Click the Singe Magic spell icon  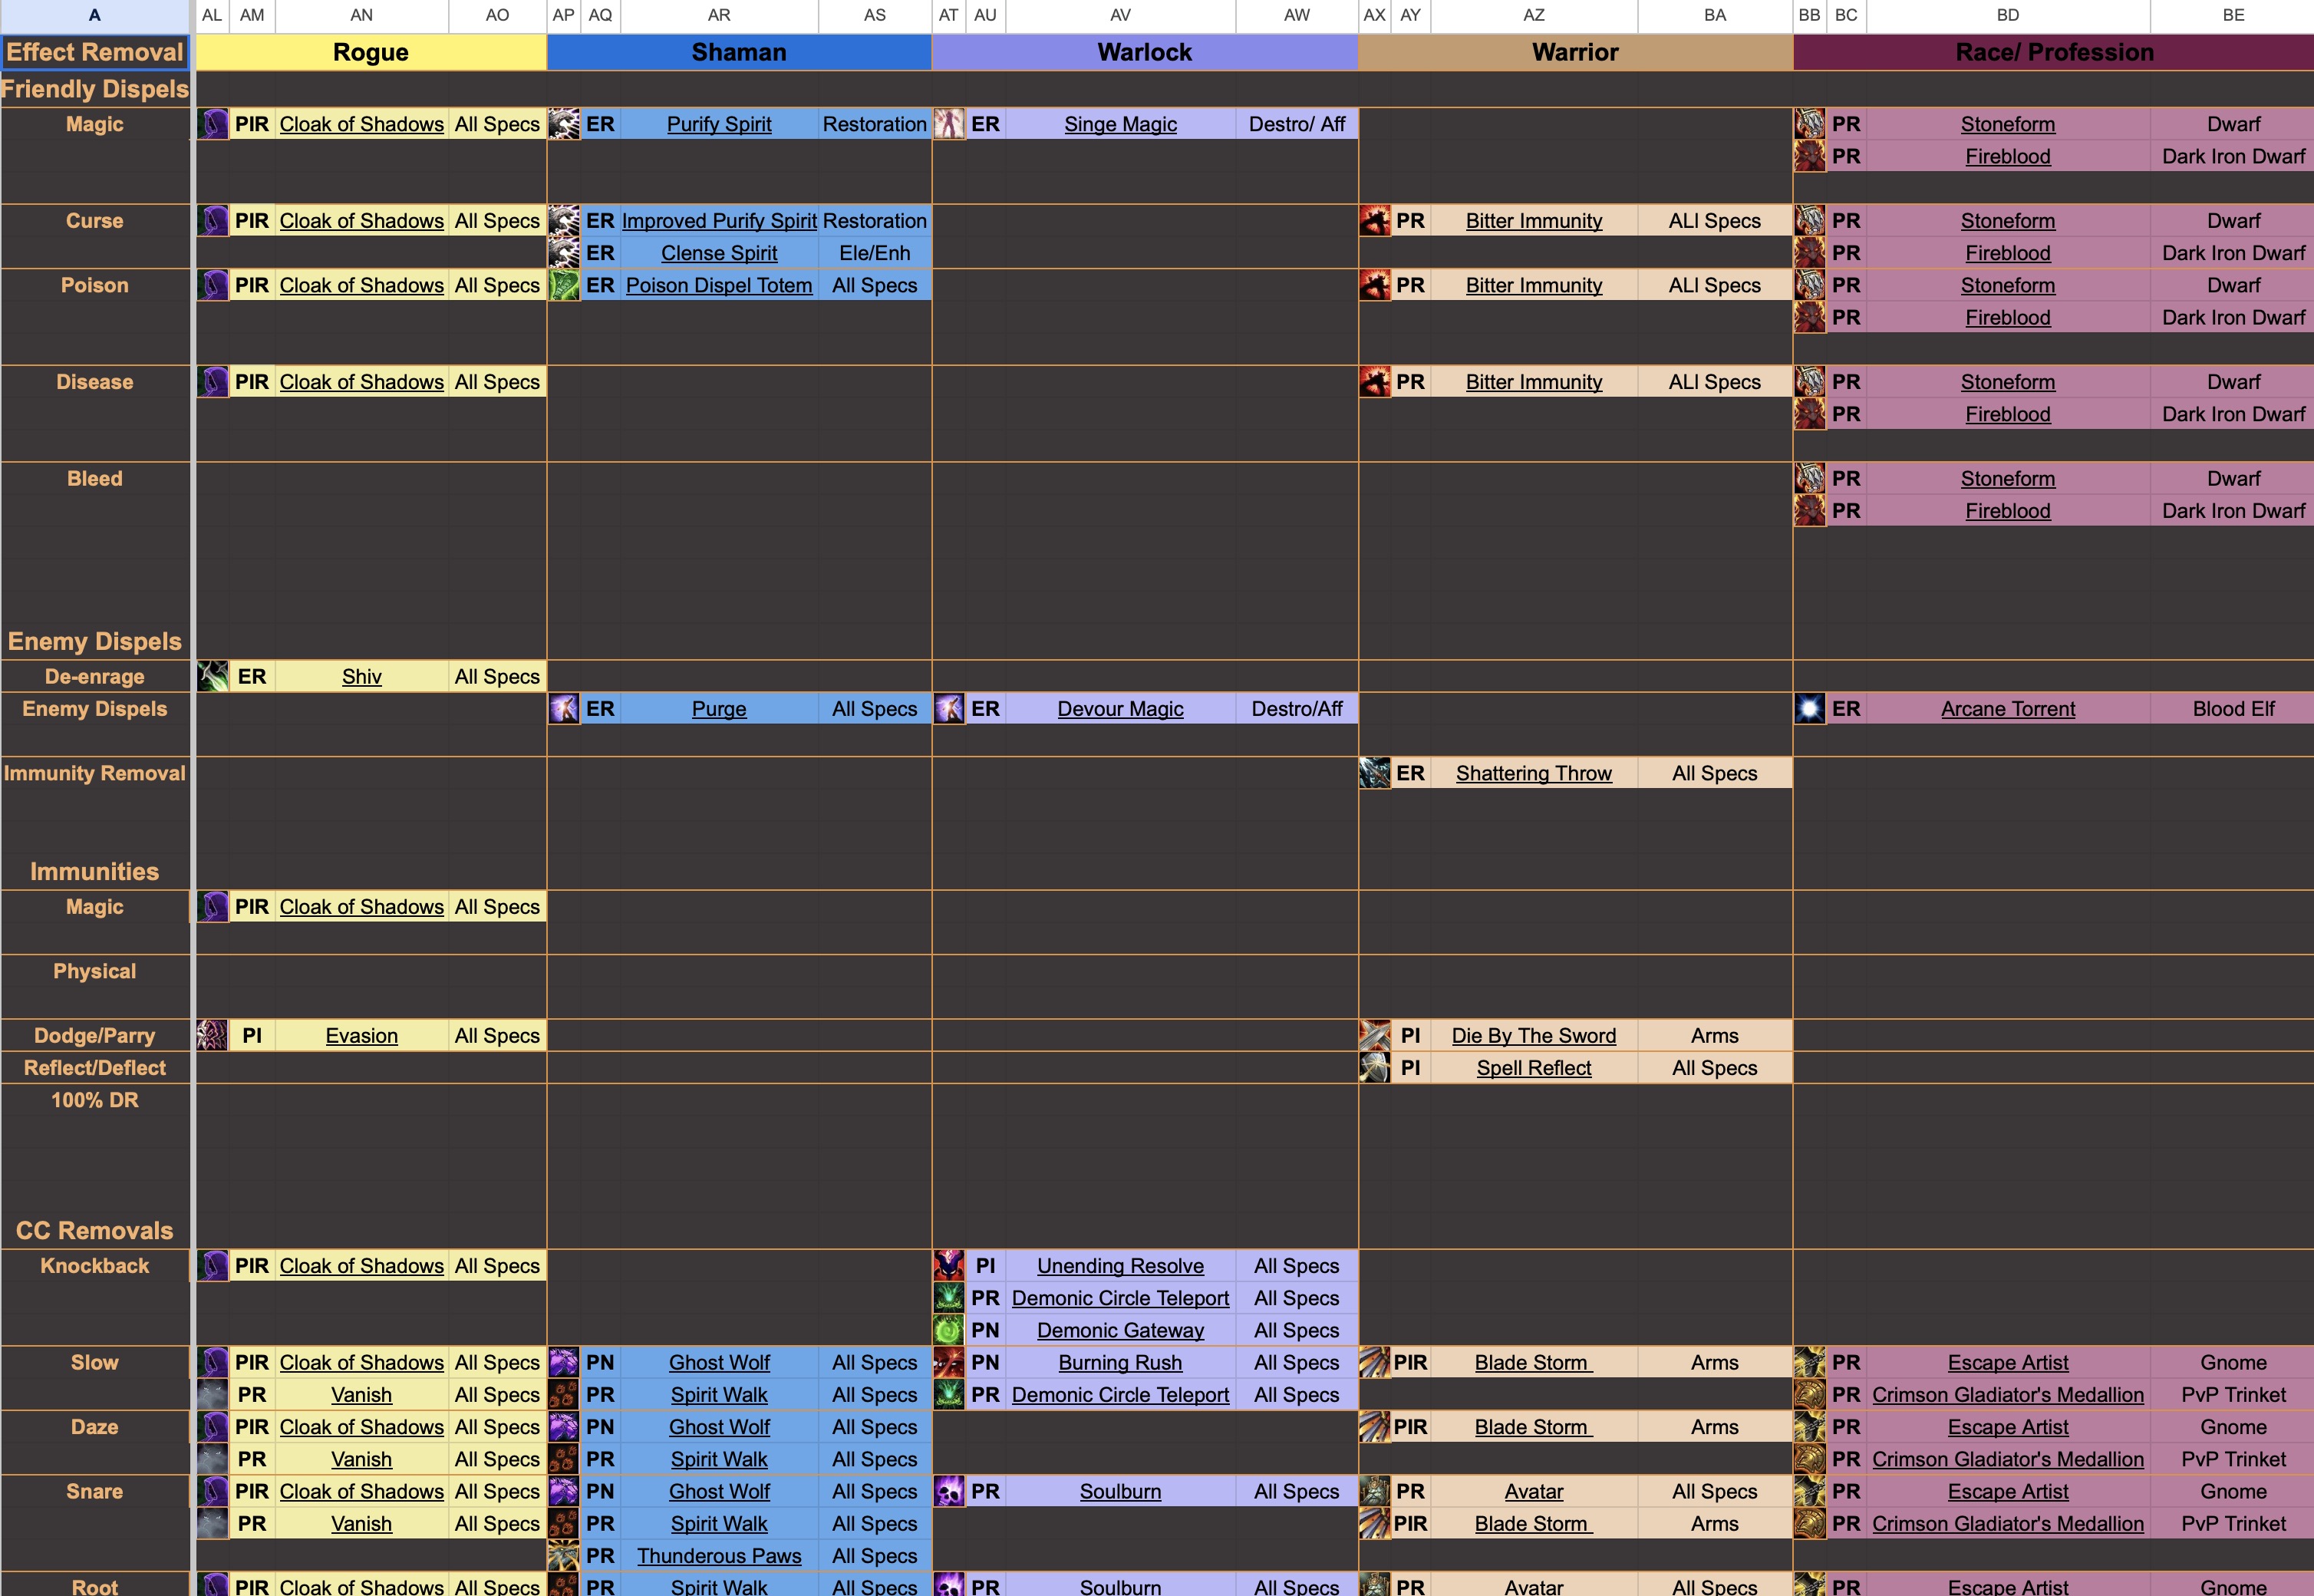pyautogui.click(x=949, y=124)
